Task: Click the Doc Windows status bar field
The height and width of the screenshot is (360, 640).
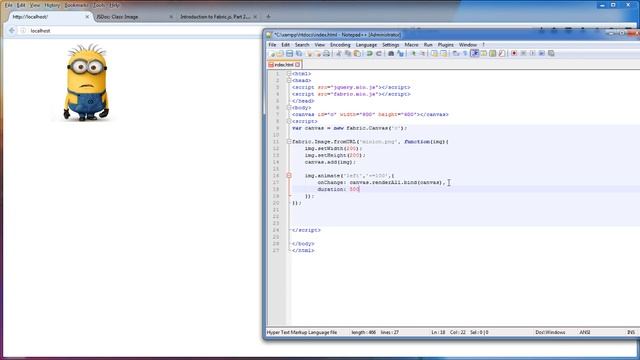Action: click(x=550, y=332)
